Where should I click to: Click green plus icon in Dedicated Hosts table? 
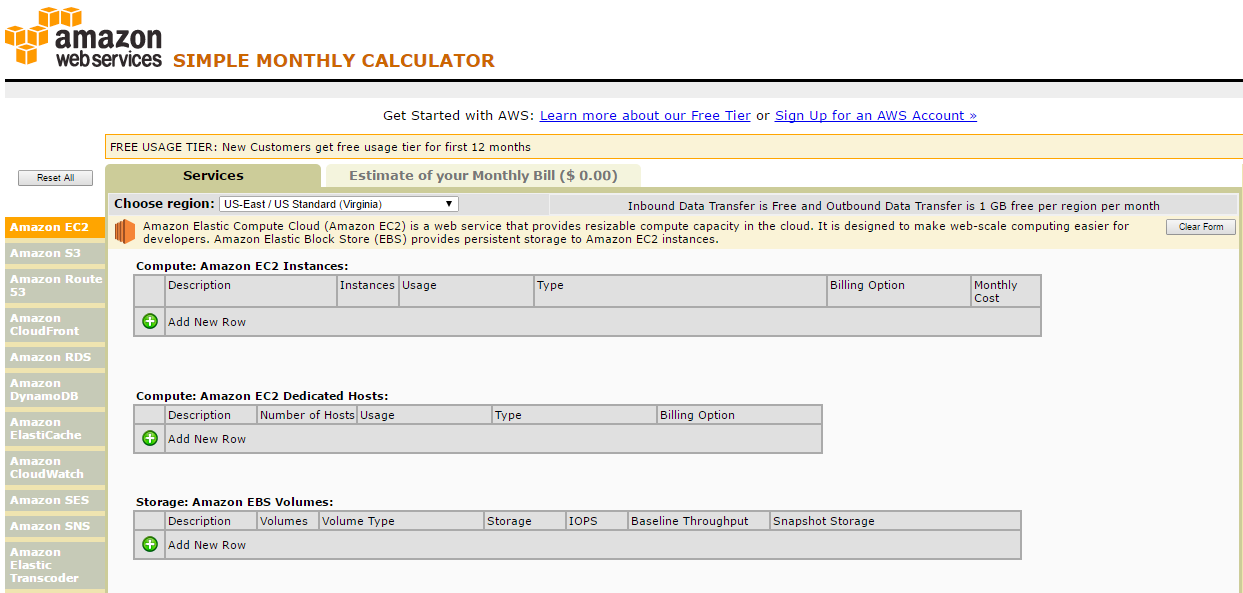coord(150,438)
